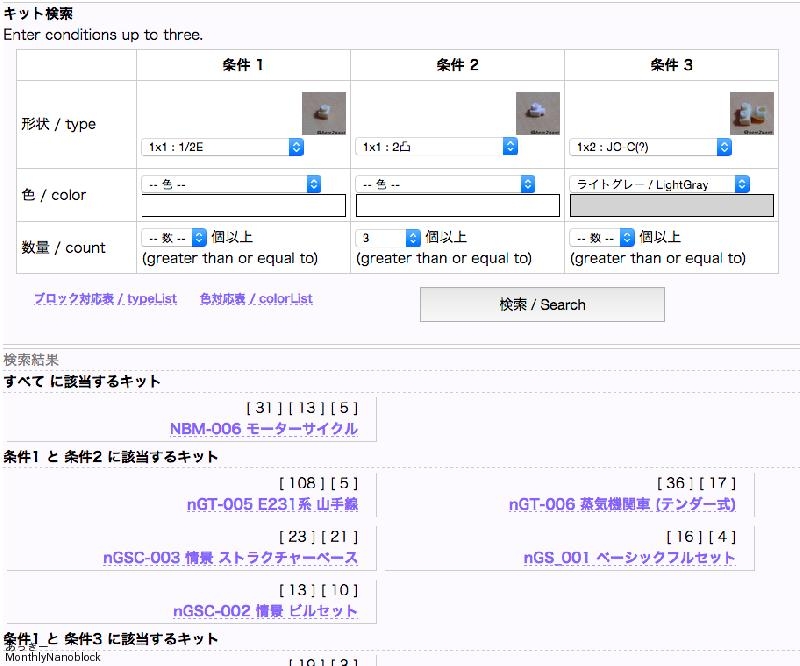Expand the color dropdown for condition 2

point(445,184)
